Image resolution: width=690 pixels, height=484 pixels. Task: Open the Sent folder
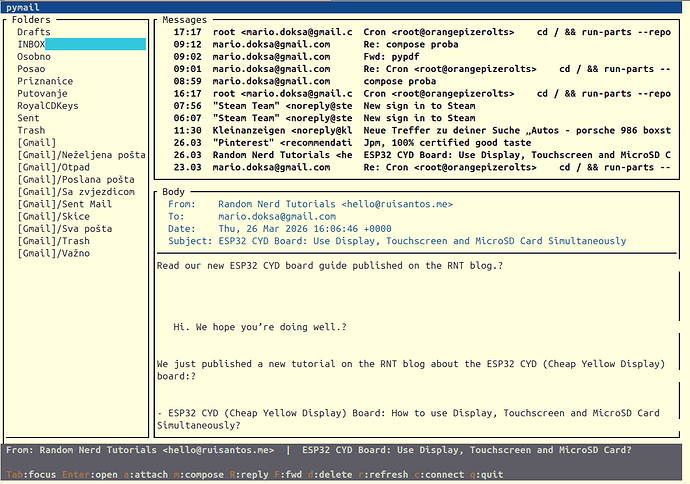pyautogui.click(x=29, y=118)
